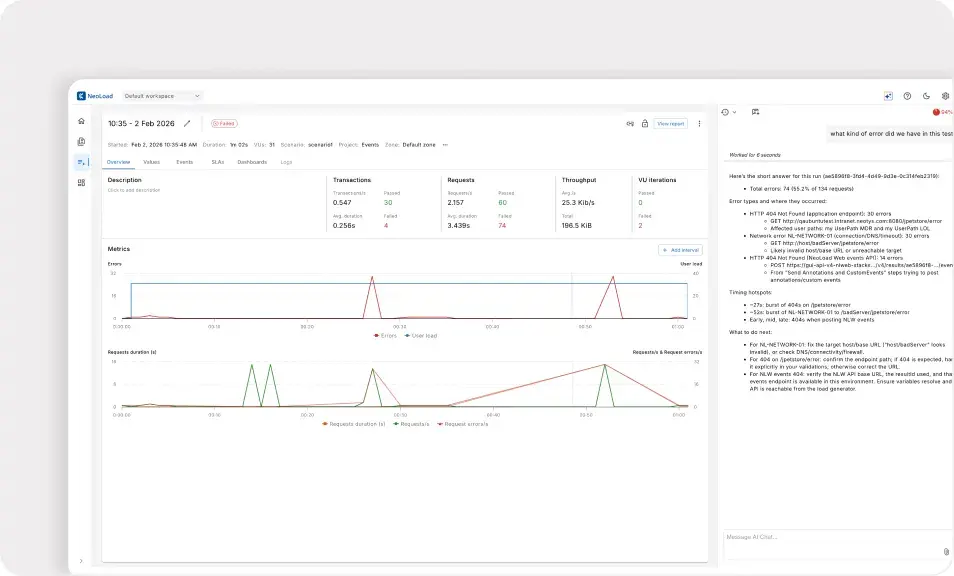Expand the chat history dropdown

coord(729,112)
